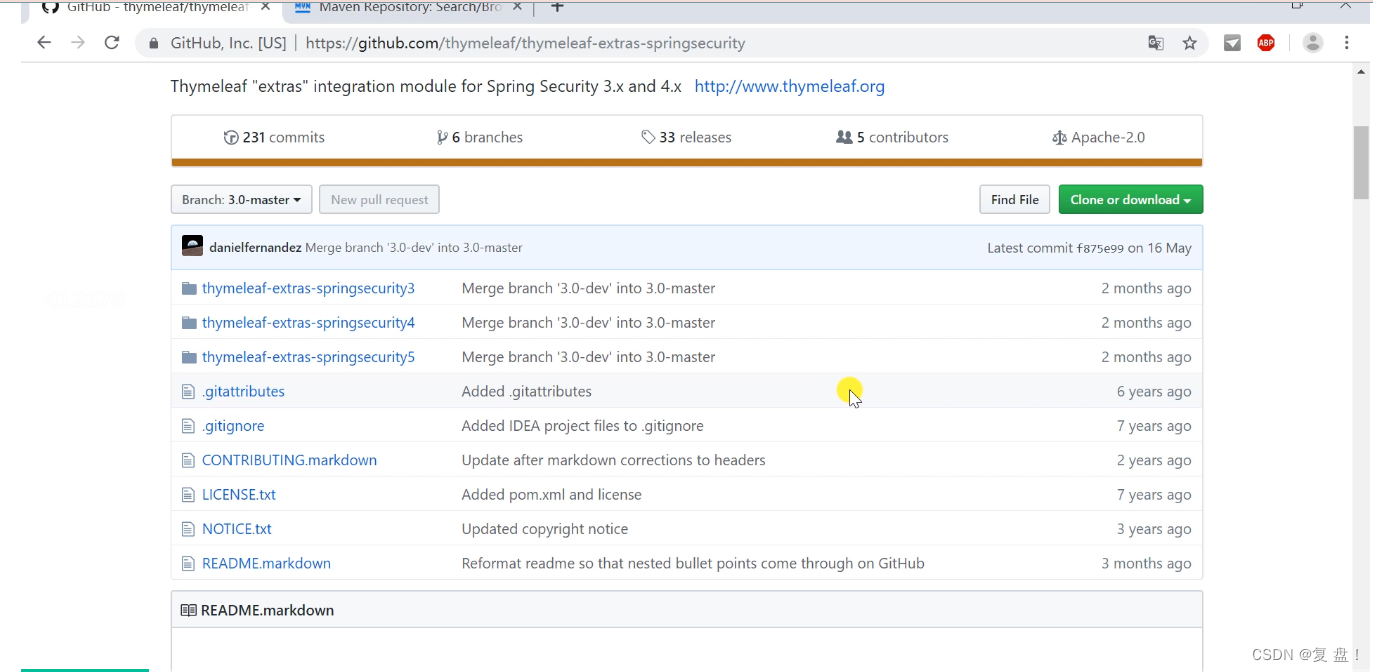Click file icon next to CONTRIBUTING.markdown
Image resolution: width=1373 pixels, height=672 pixels.
point(188,460)
